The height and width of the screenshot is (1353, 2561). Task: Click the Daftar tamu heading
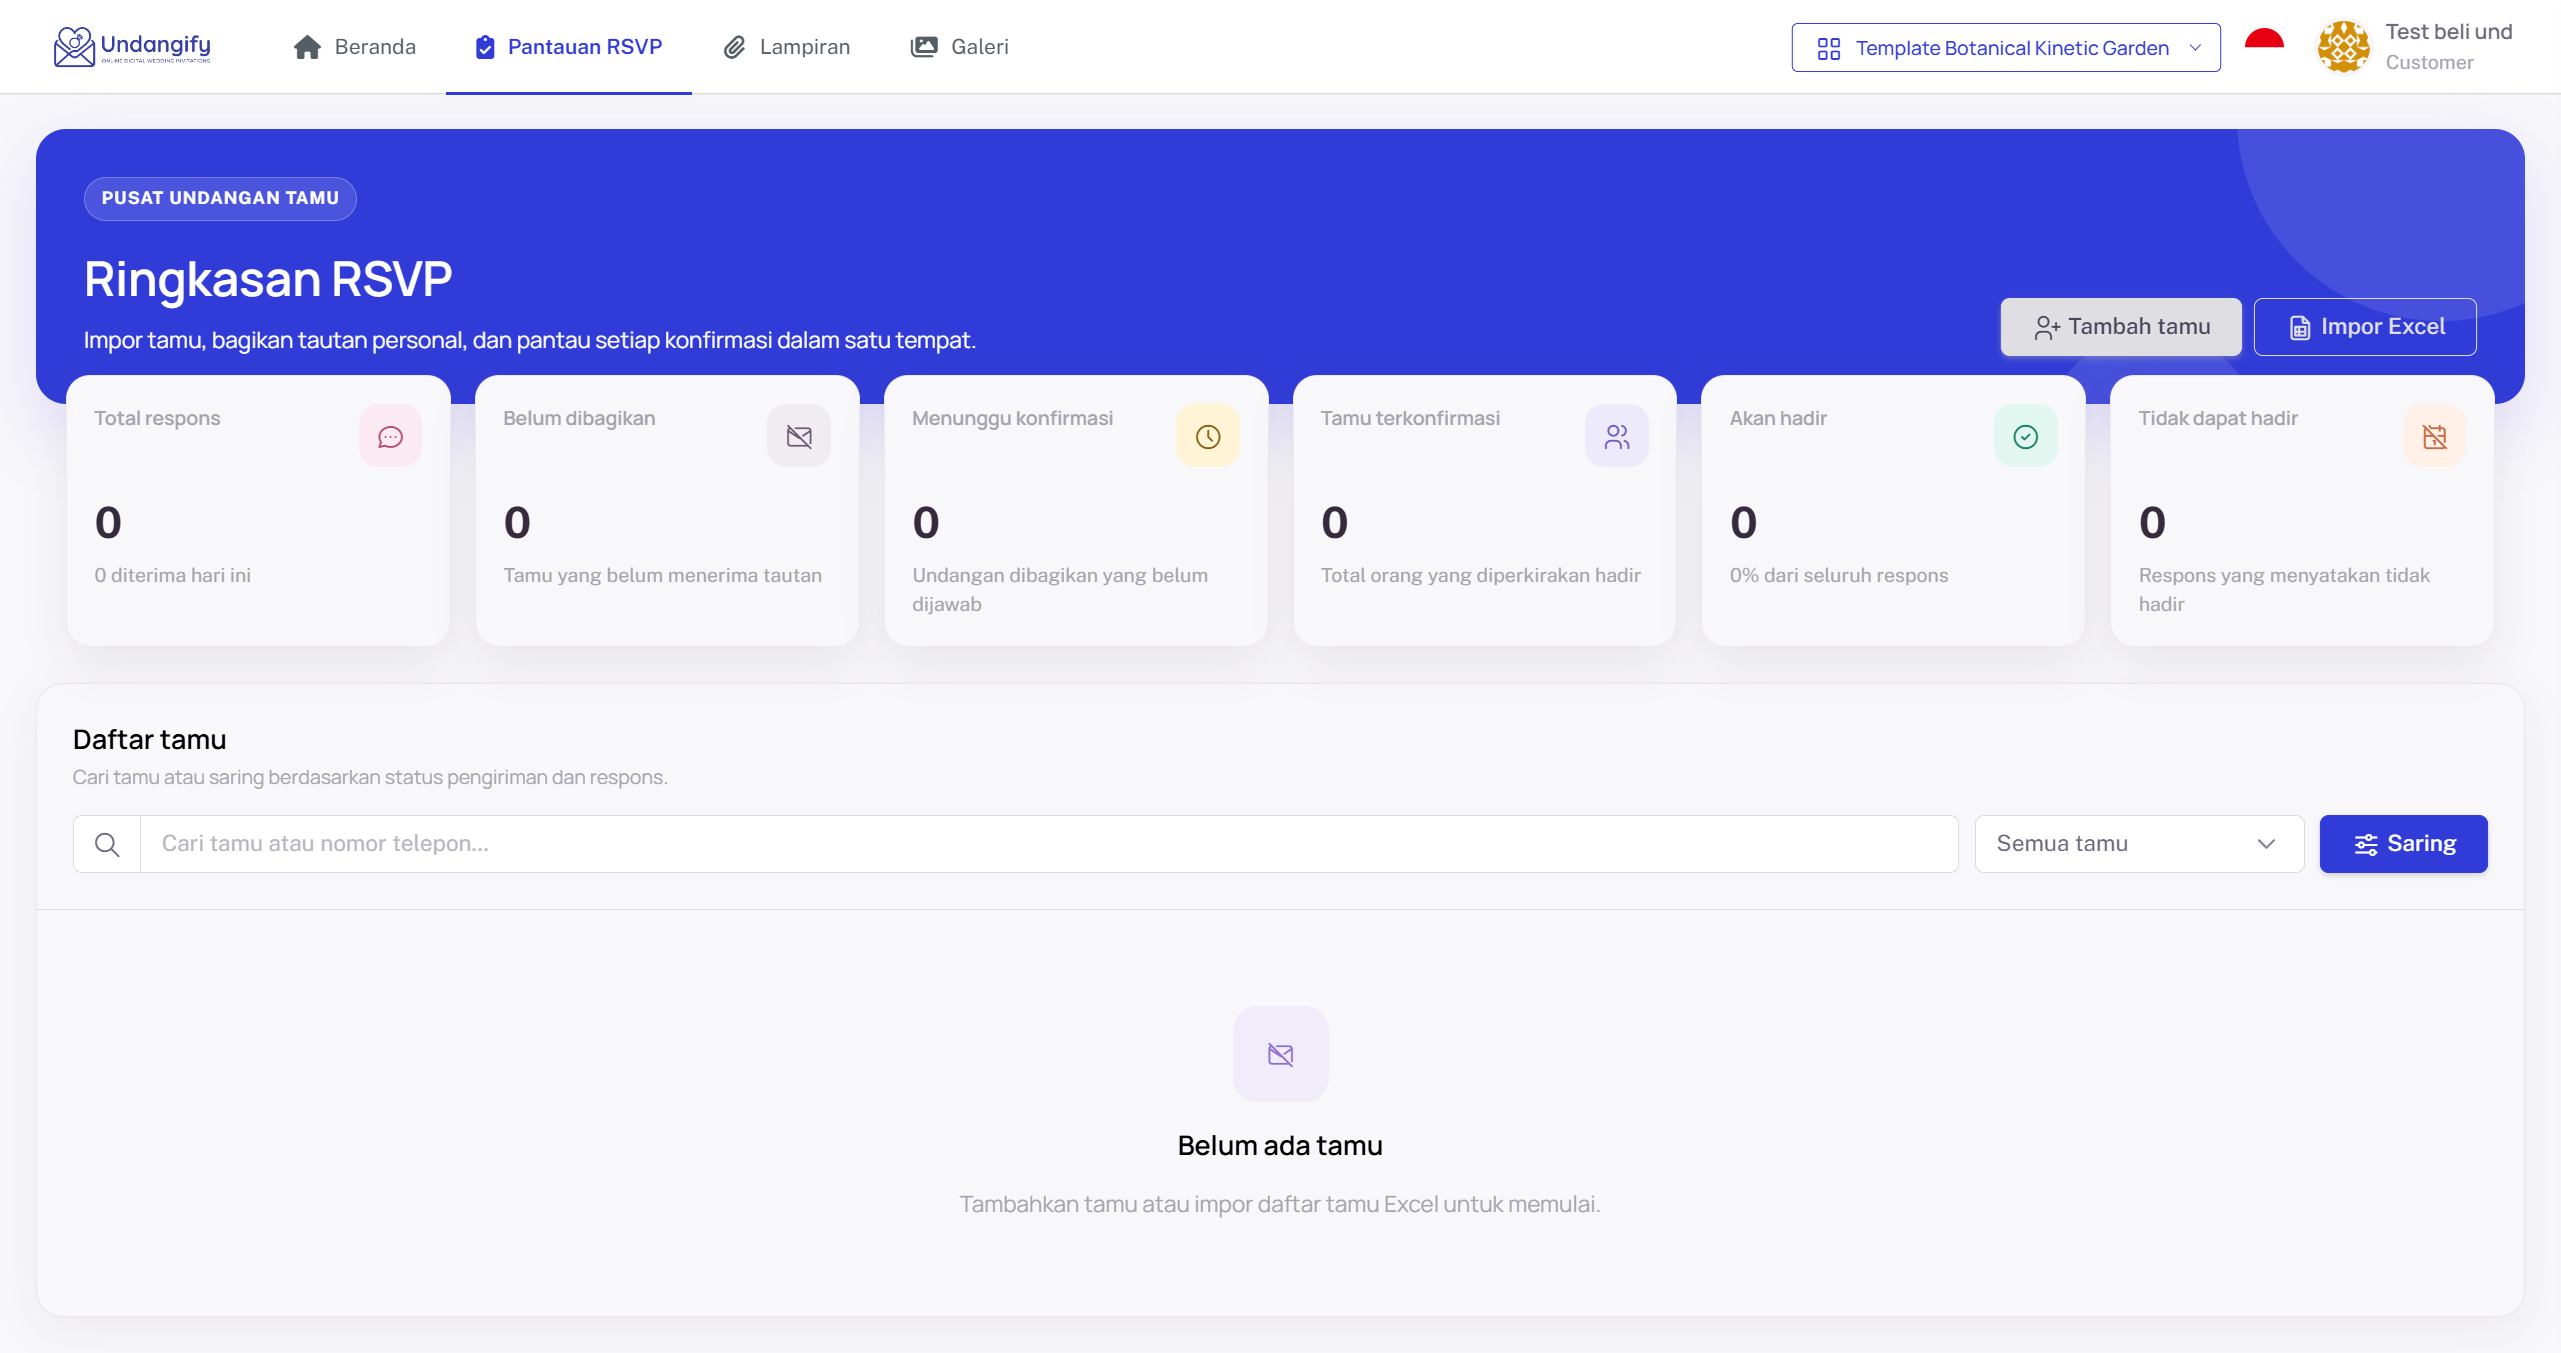pos(150,740)
